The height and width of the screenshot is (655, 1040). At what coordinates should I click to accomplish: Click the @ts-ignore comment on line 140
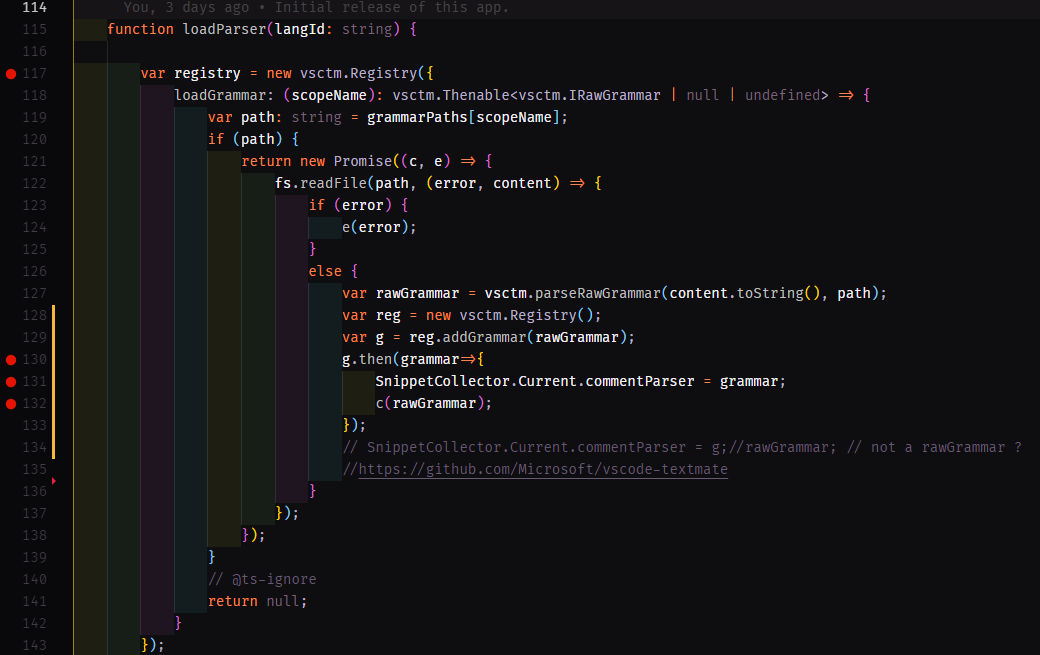click(262, 578)
